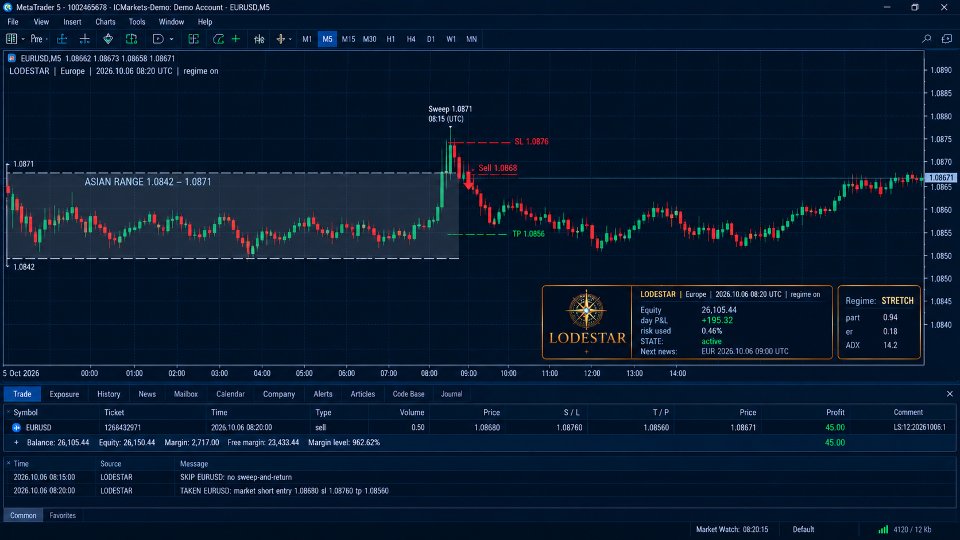Switch to the Mailbox tab

(186, 394)
